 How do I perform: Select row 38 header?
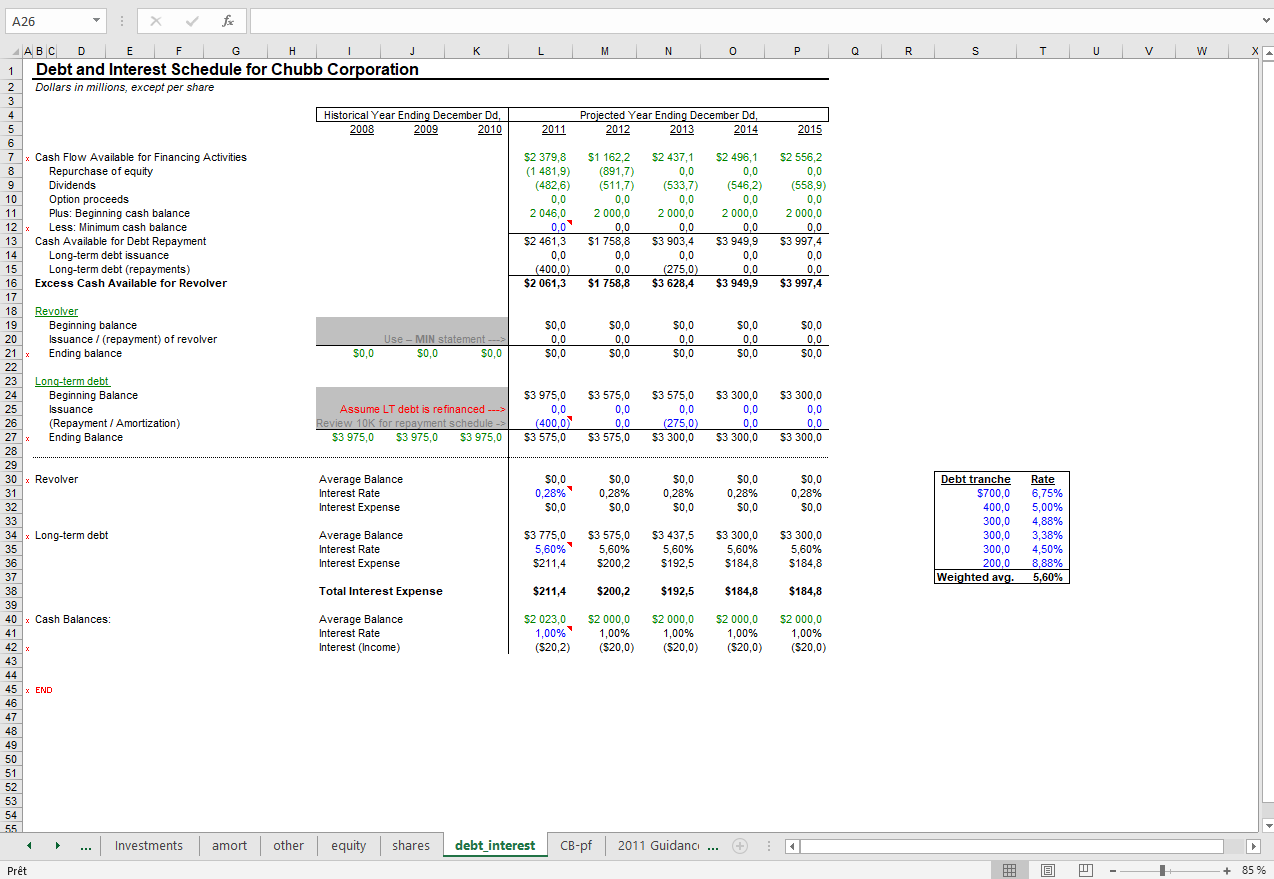pyautogui.click(x=10, y=591)
